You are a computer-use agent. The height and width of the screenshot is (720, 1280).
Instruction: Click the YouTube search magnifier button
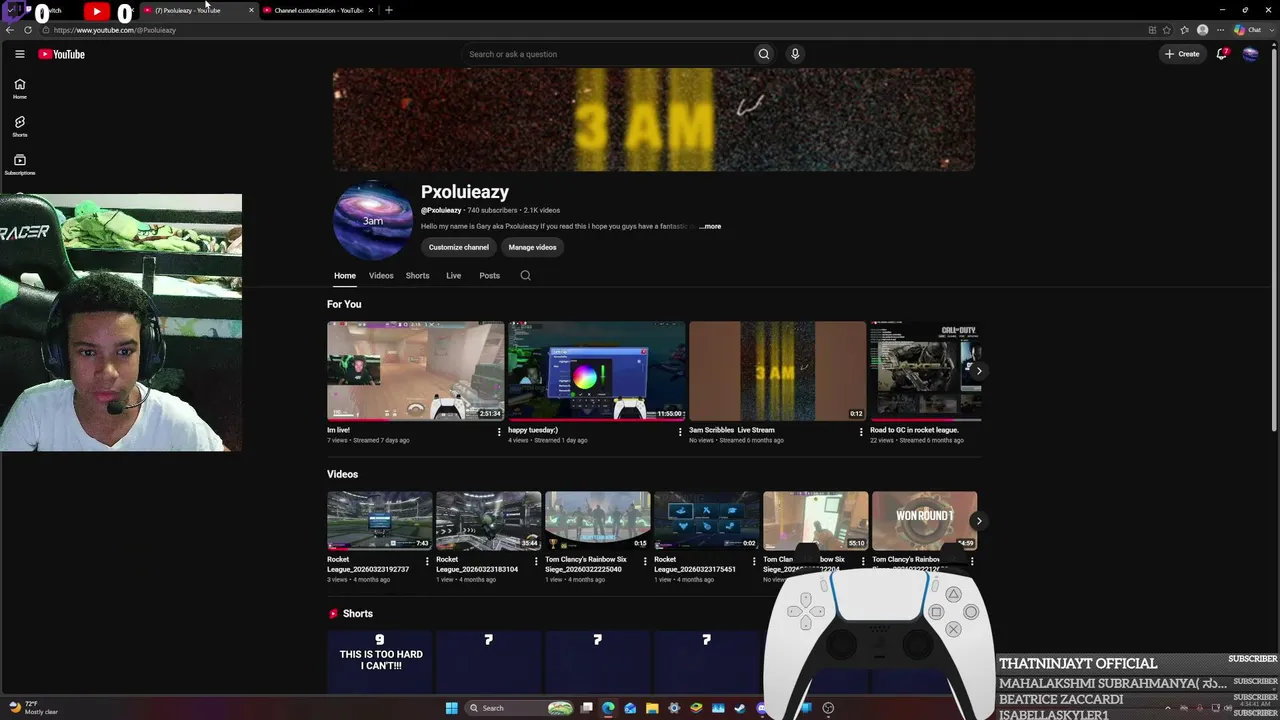pos(764,54)
